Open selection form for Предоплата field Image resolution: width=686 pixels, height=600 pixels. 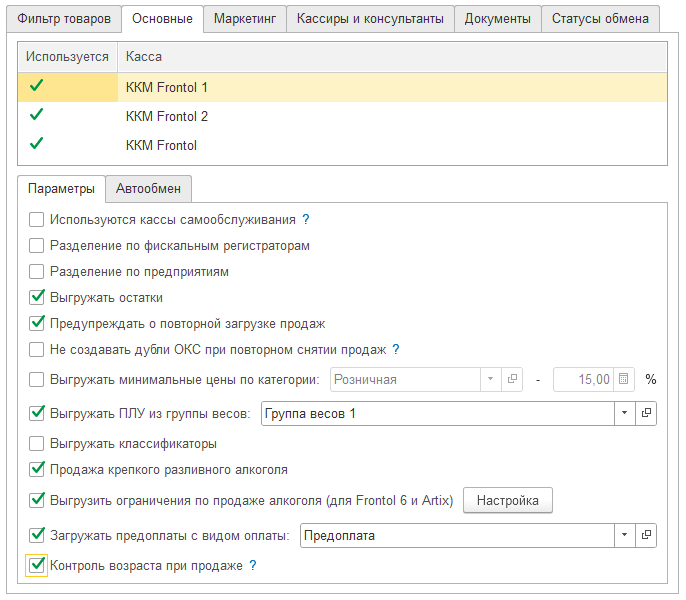646,536
